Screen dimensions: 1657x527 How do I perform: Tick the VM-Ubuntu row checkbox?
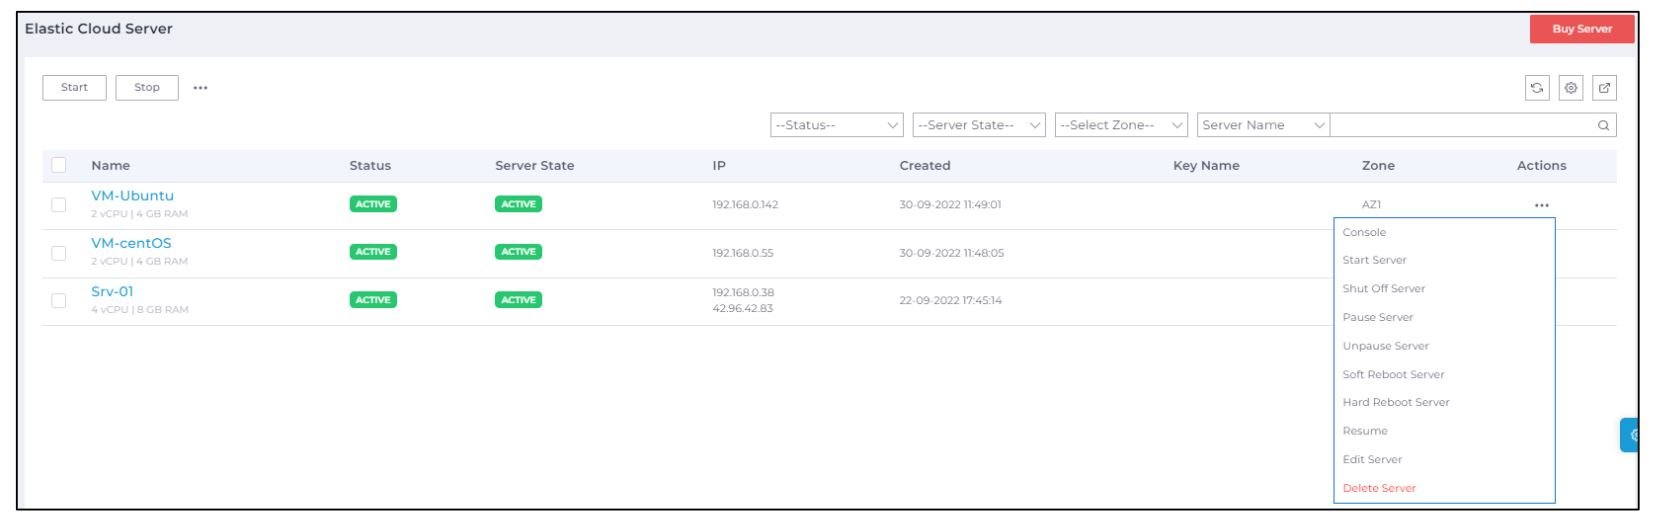[59, 205]
